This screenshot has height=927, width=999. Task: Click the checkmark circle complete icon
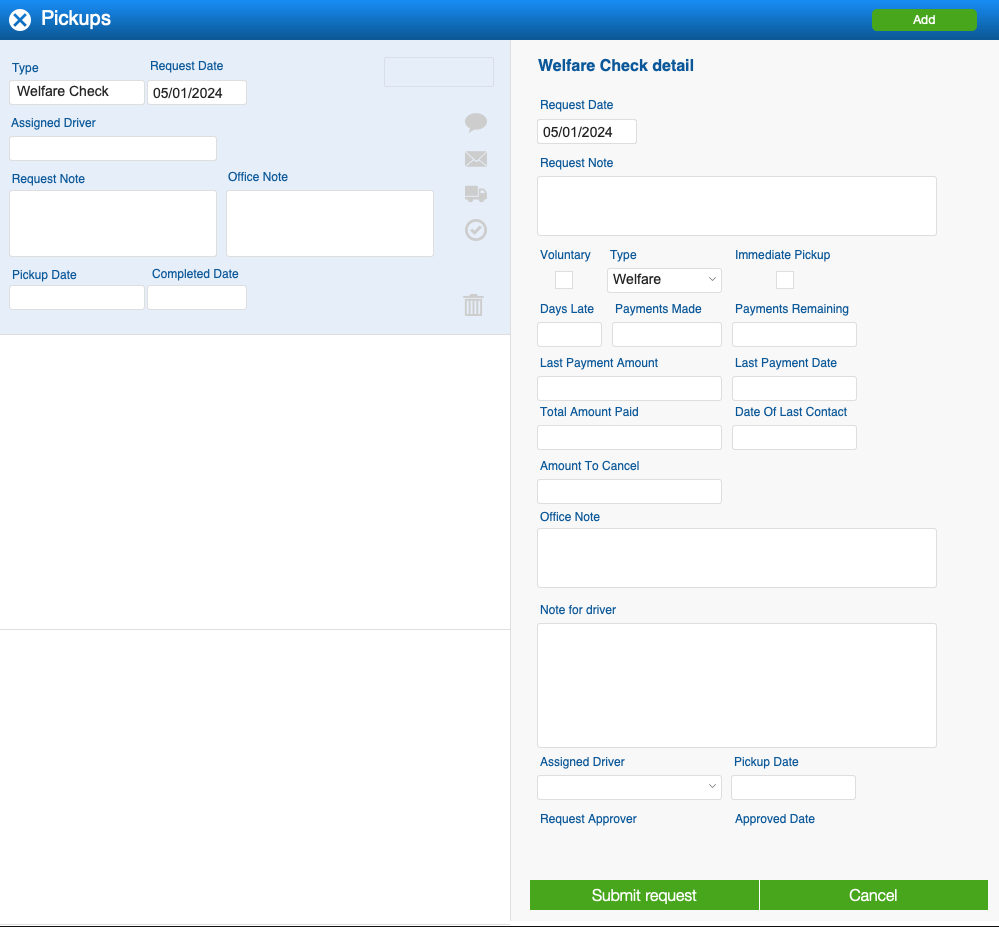pos(476,230)
